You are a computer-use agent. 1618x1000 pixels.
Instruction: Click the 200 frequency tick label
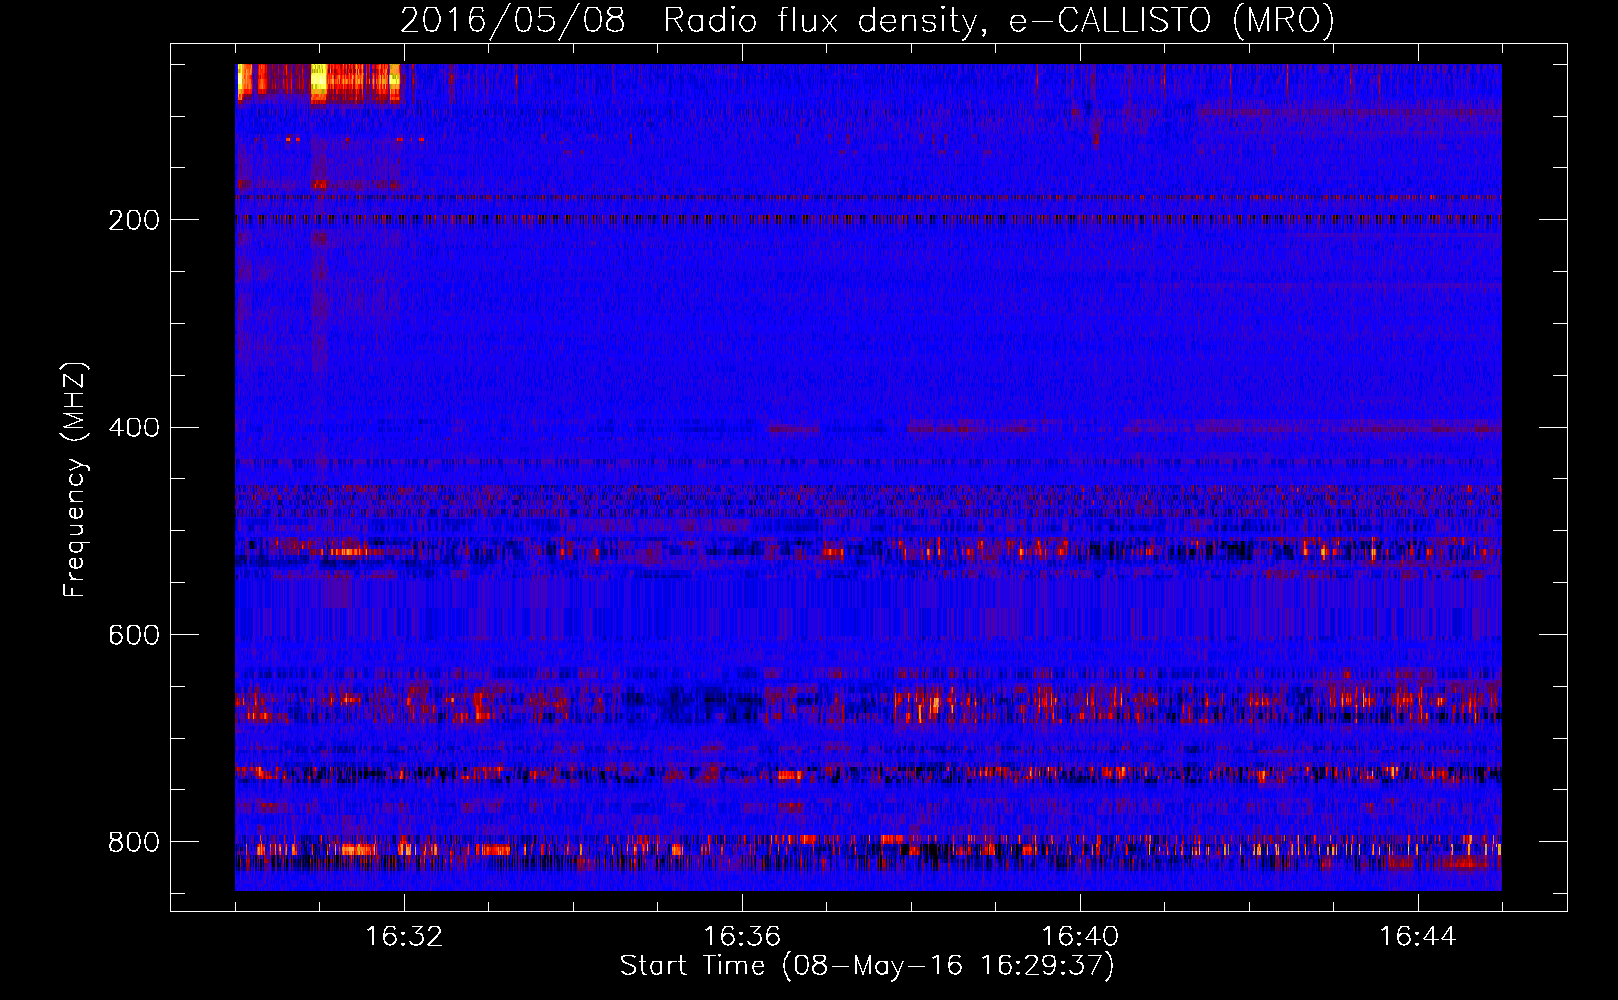coord(133,220)
